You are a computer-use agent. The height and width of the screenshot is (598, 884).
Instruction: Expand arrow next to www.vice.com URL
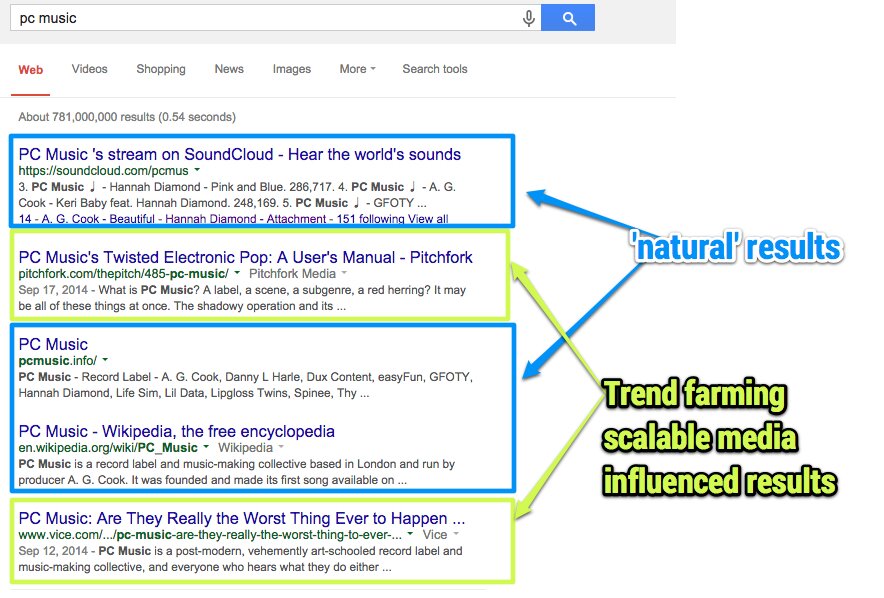pos(410,534)
